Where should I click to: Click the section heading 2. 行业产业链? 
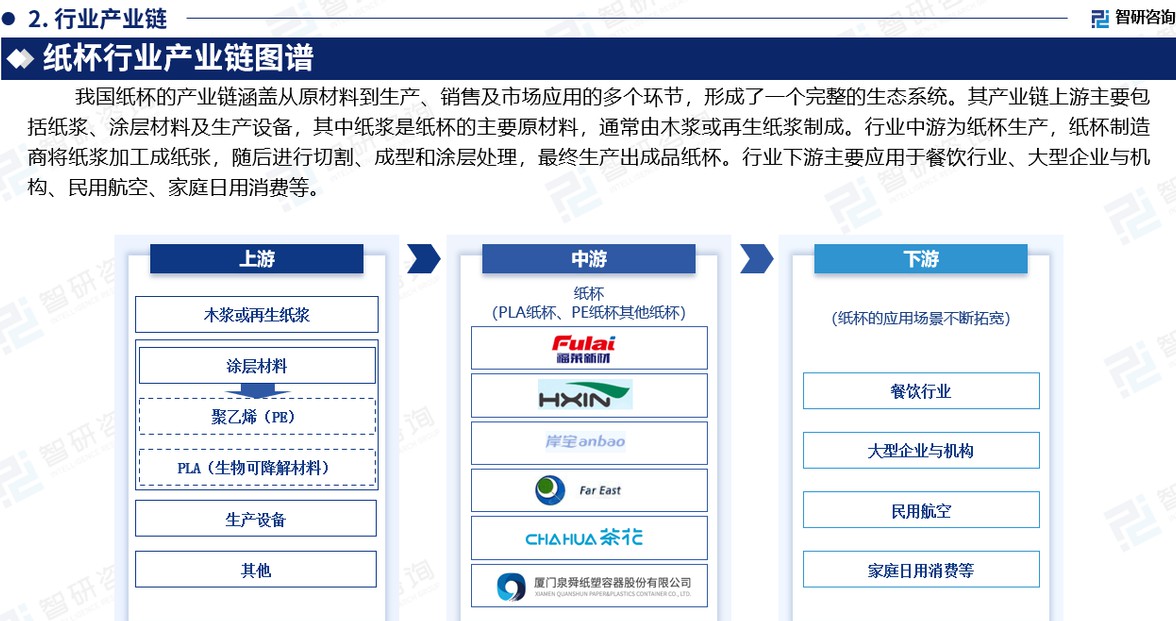(98, 18)
